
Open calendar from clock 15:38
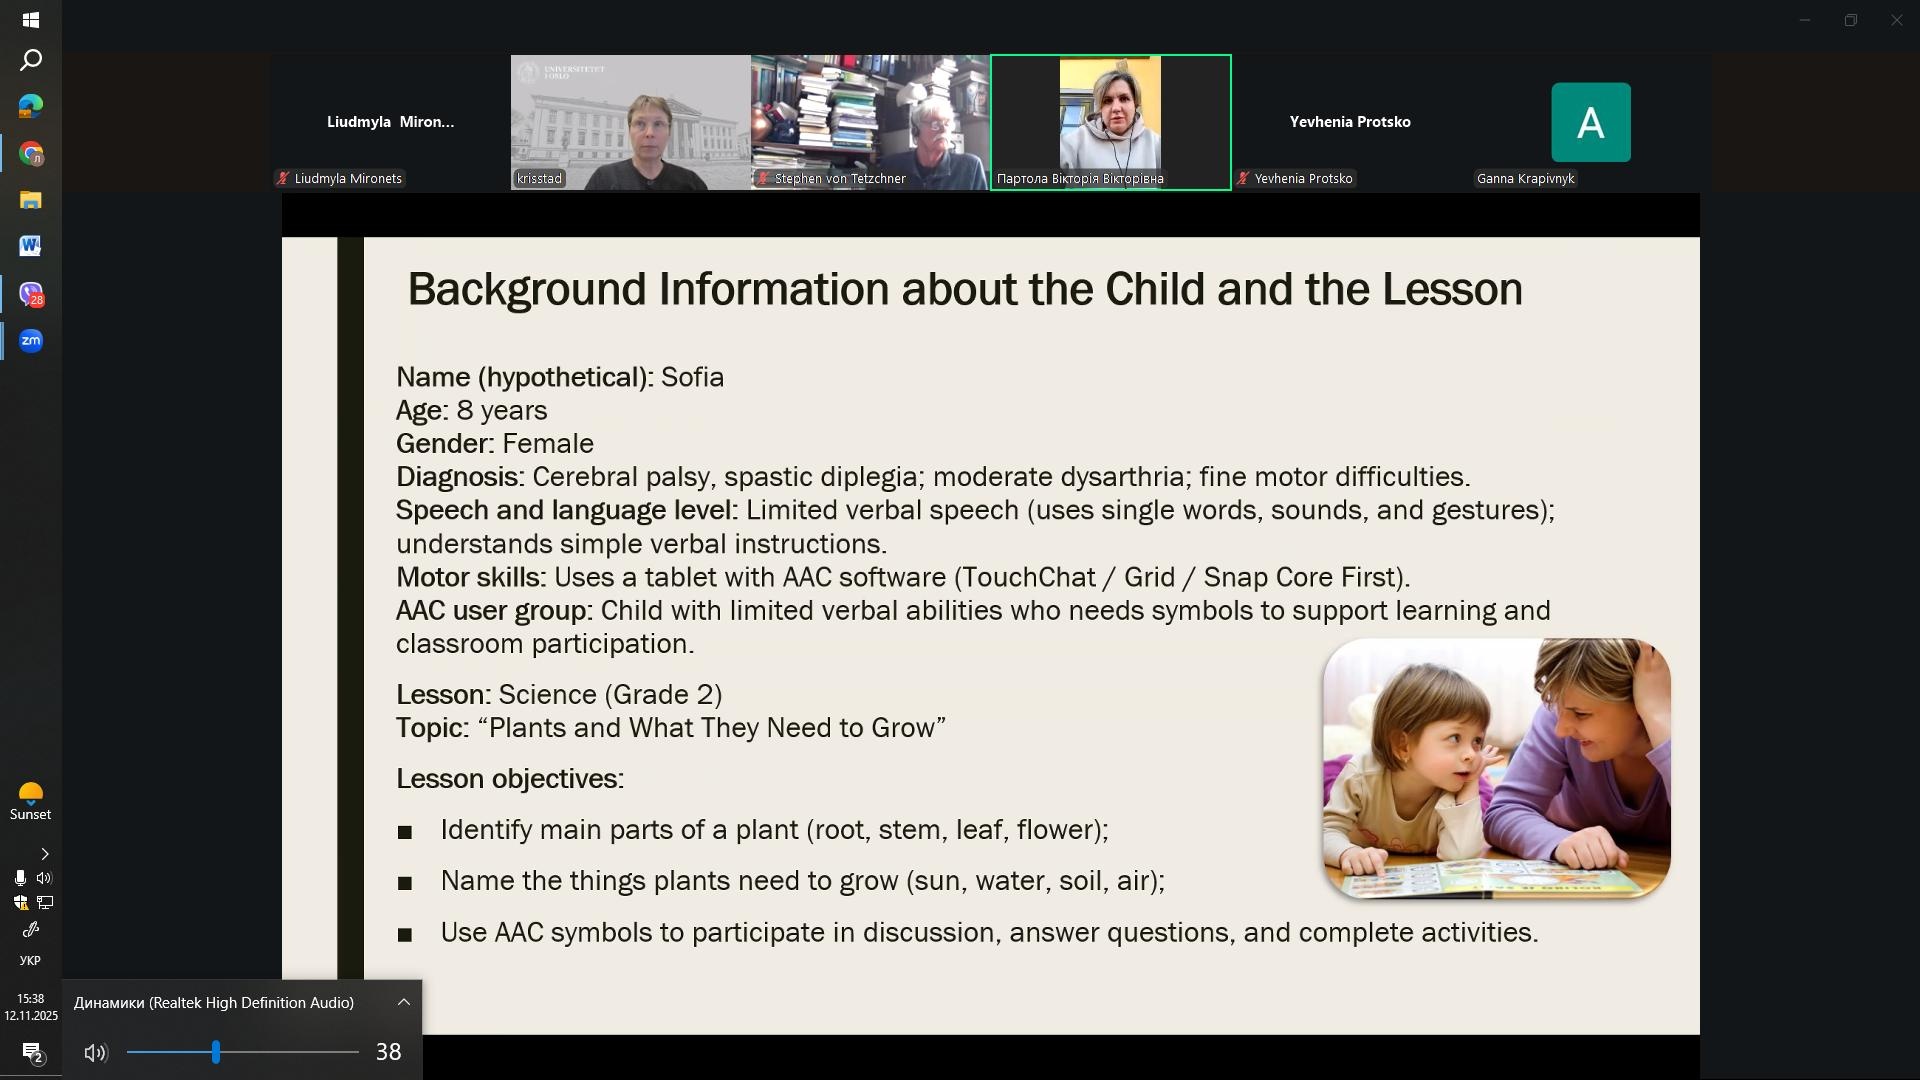pos(30,1007)
